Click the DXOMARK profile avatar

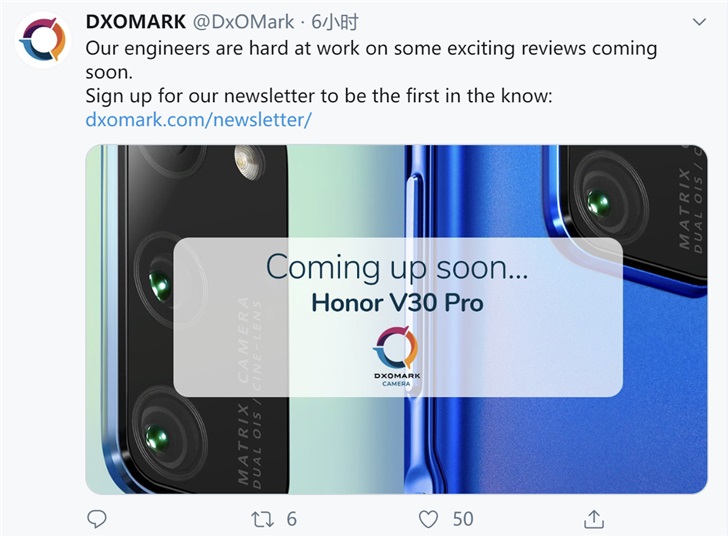click(x=42, y=40)
